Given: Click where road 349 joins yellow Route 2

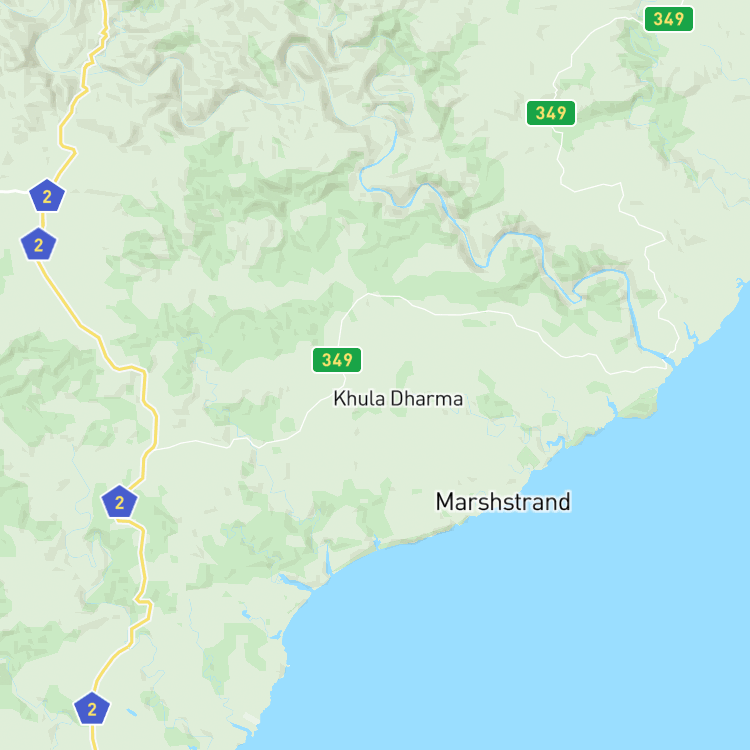Looking at the screenshot, I should 156,450.
